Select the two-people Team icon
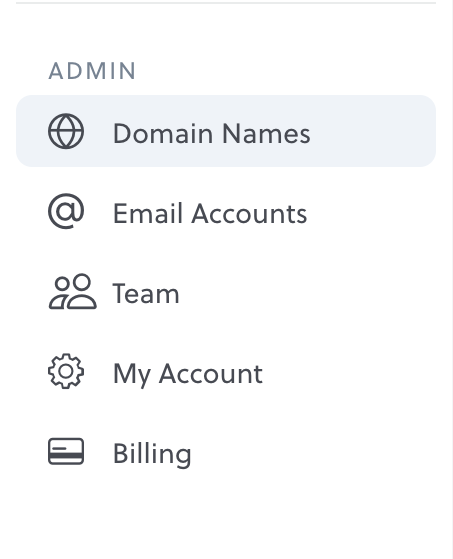Screen dimensions: 453x559 point(72,291)
